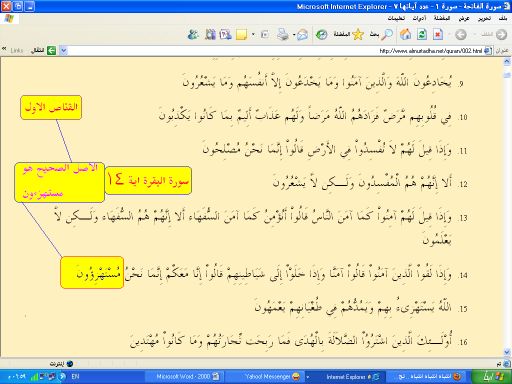Open the Edit menu (تحرير)
This screenshot has width=512, height=384.
(484, 18)
